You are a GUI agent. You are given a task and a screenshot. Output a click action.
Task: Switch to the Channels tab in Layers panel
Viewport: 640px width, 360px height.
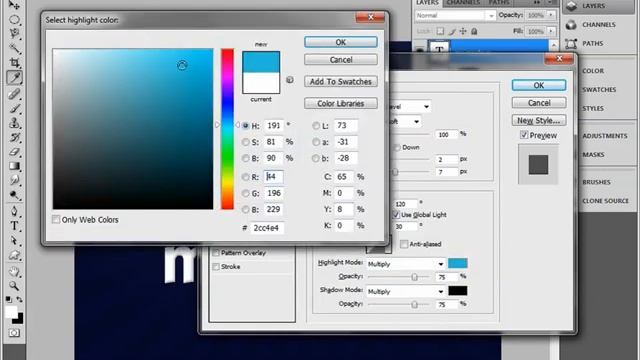pyautogui.click(x=463, y=3)
